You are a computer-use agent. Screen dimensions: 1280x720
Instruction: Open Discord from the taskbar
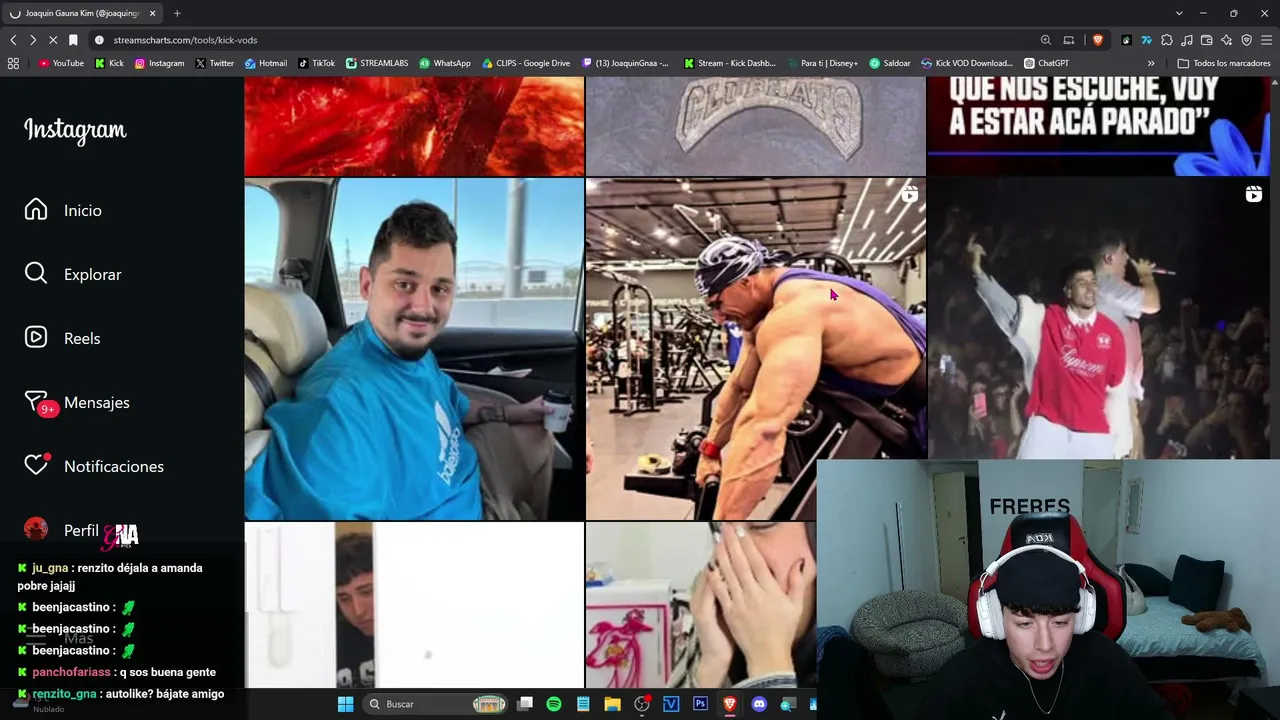(x=759, y=704)
